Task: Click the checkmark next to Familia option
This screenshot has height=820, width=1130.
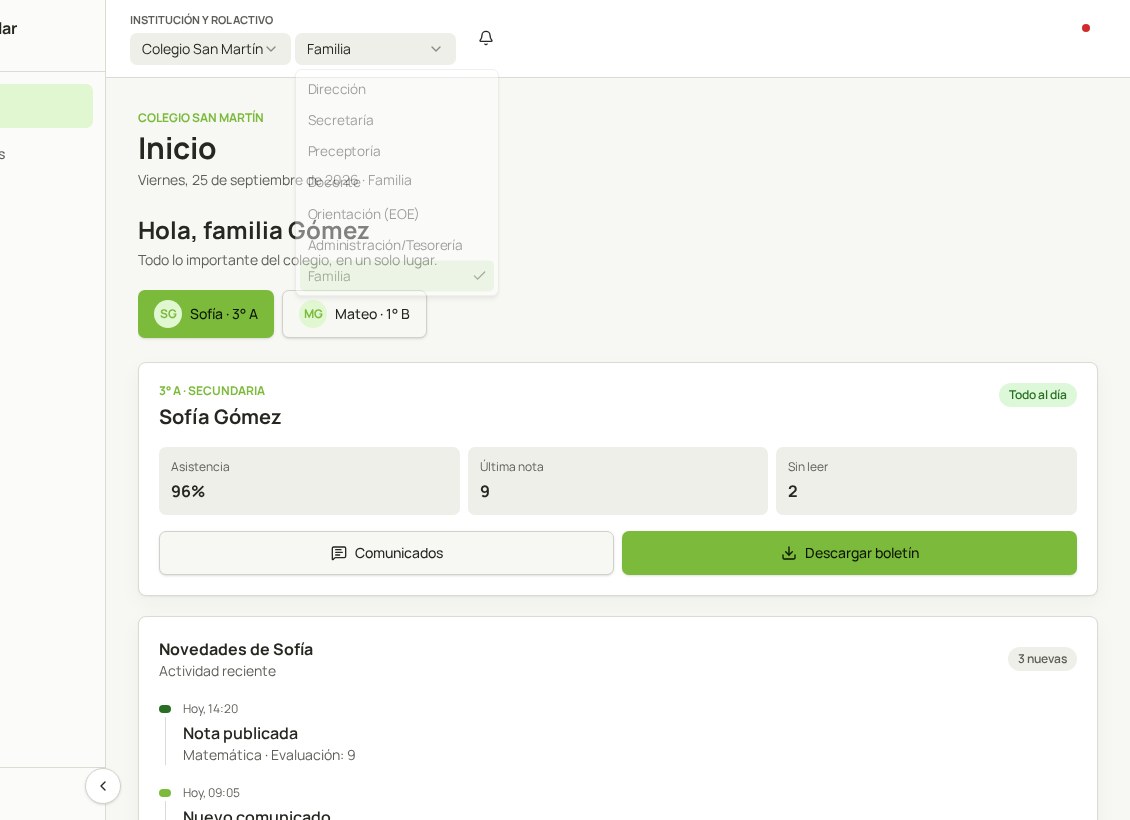Action: pos(479,276)
